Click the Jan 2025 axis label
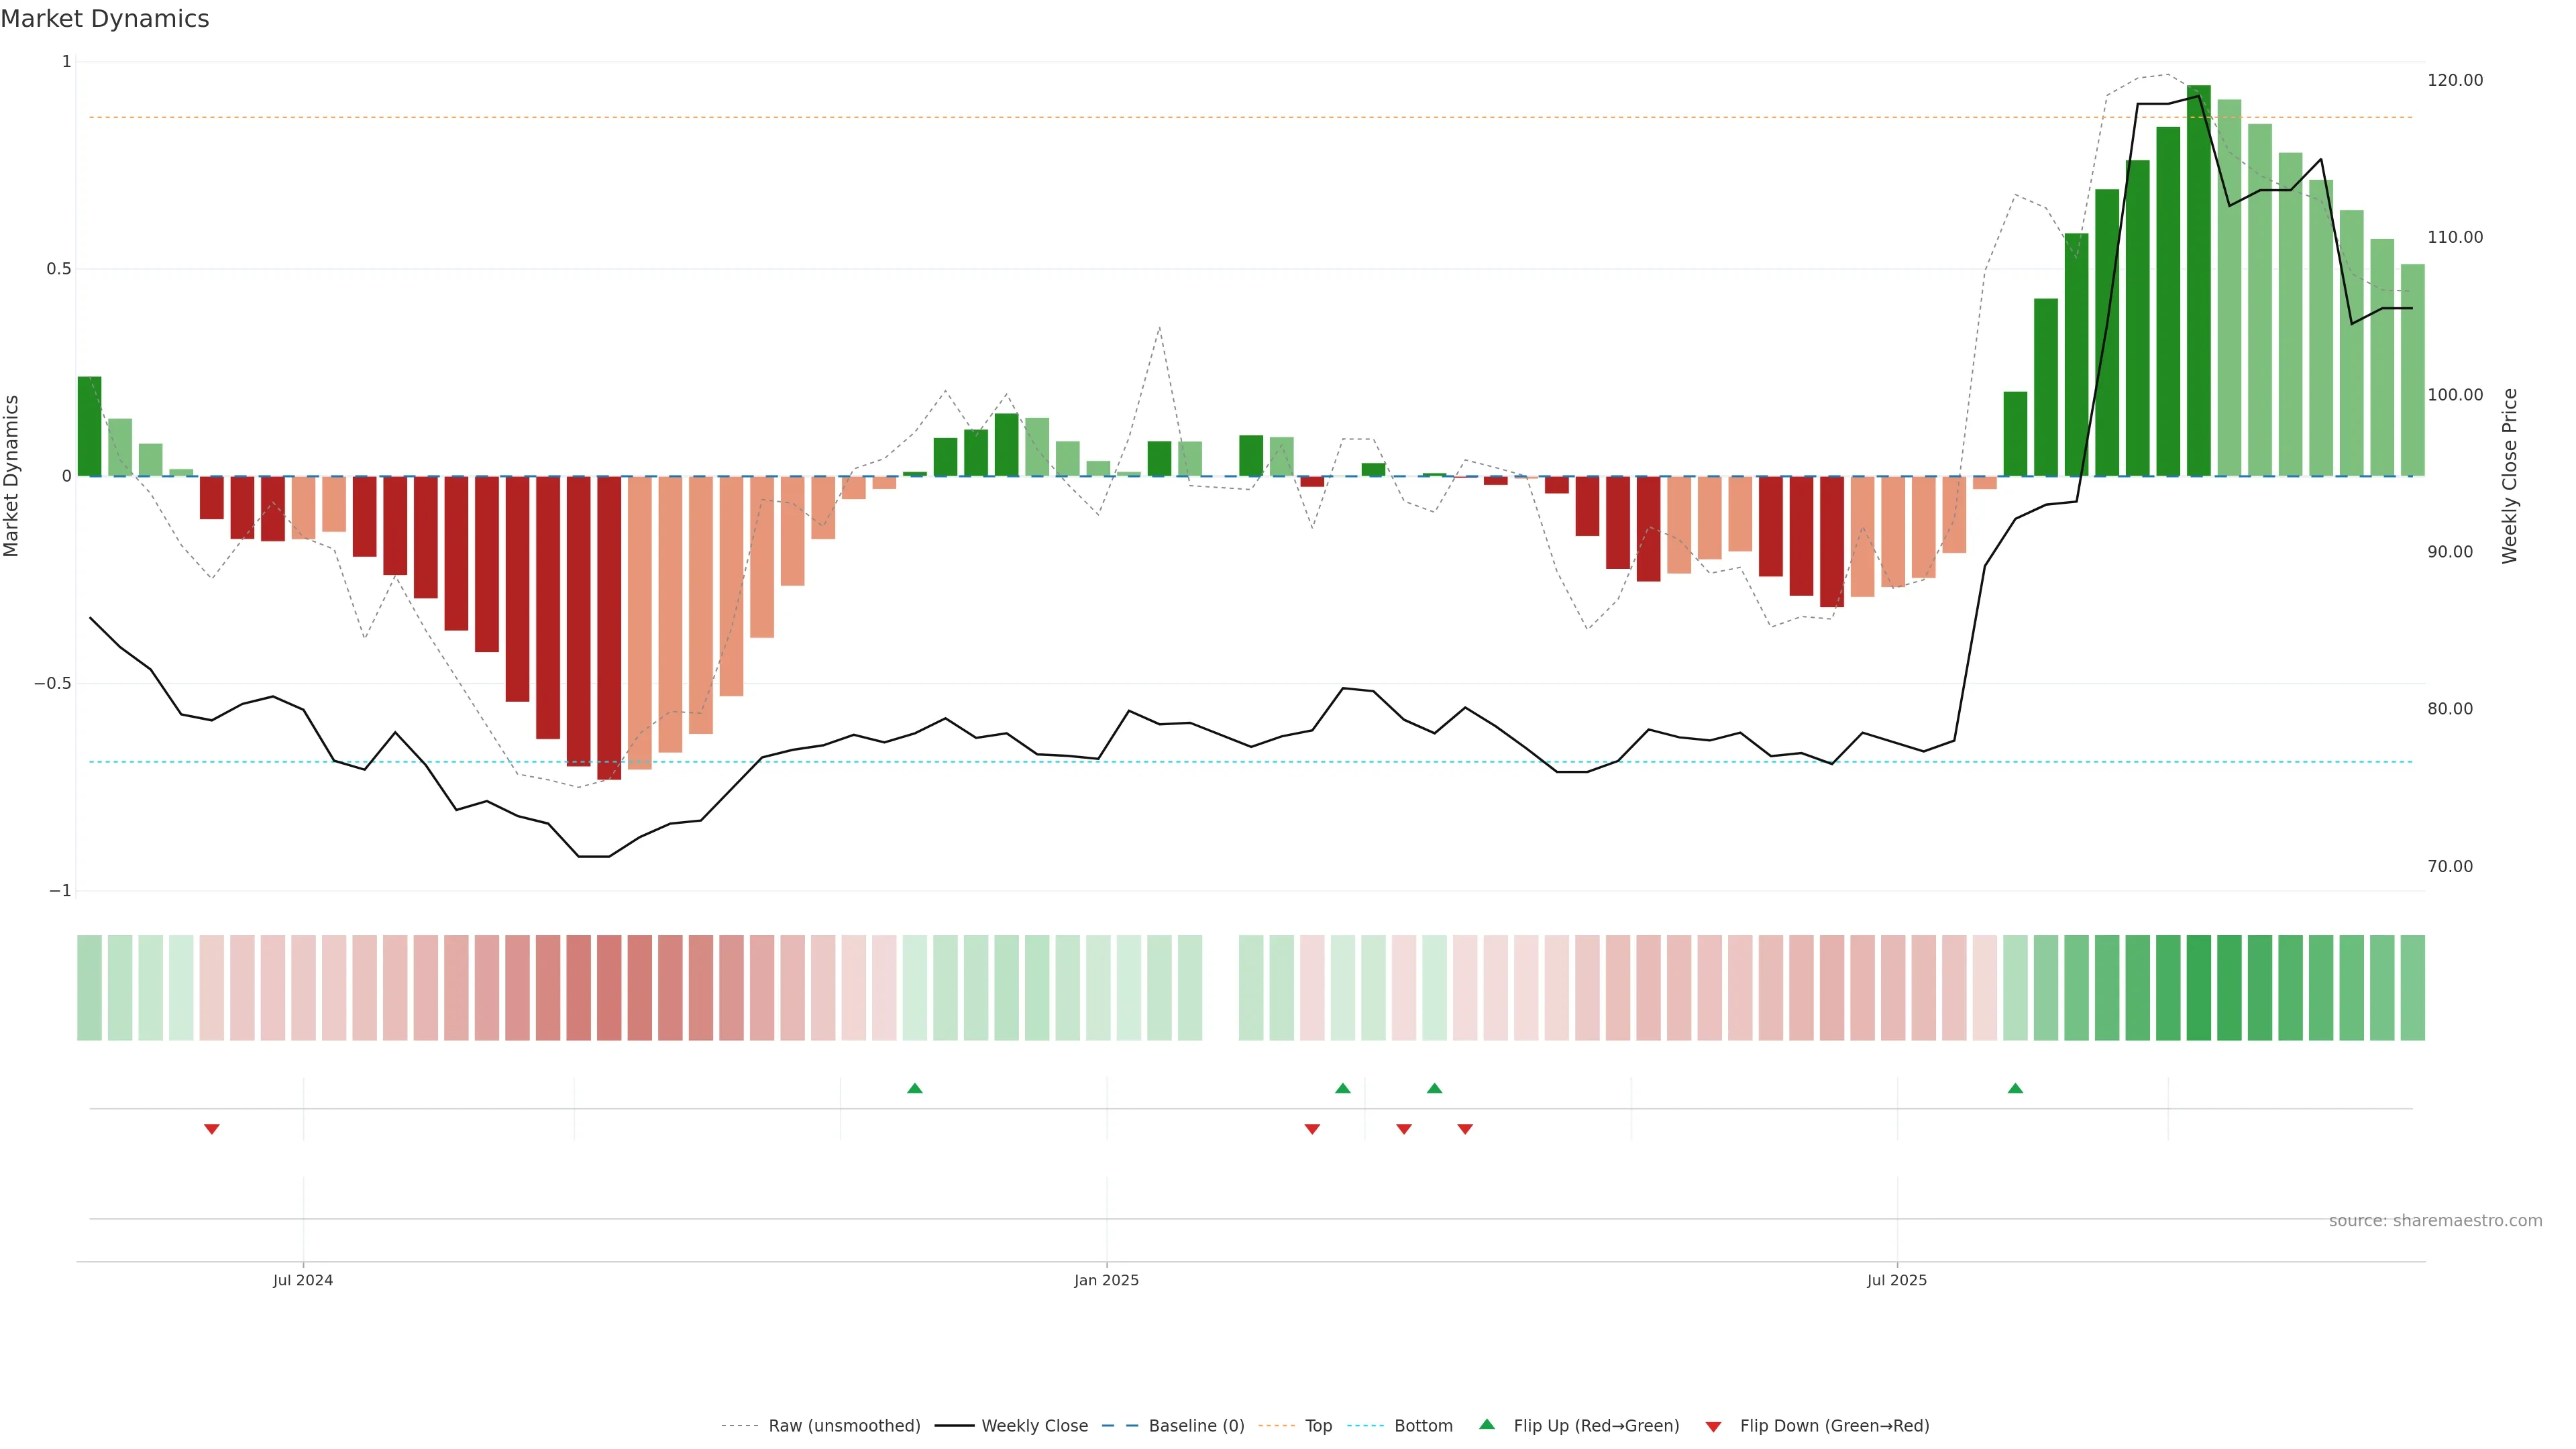2576x1449 pixels. click(1106, 1280)
